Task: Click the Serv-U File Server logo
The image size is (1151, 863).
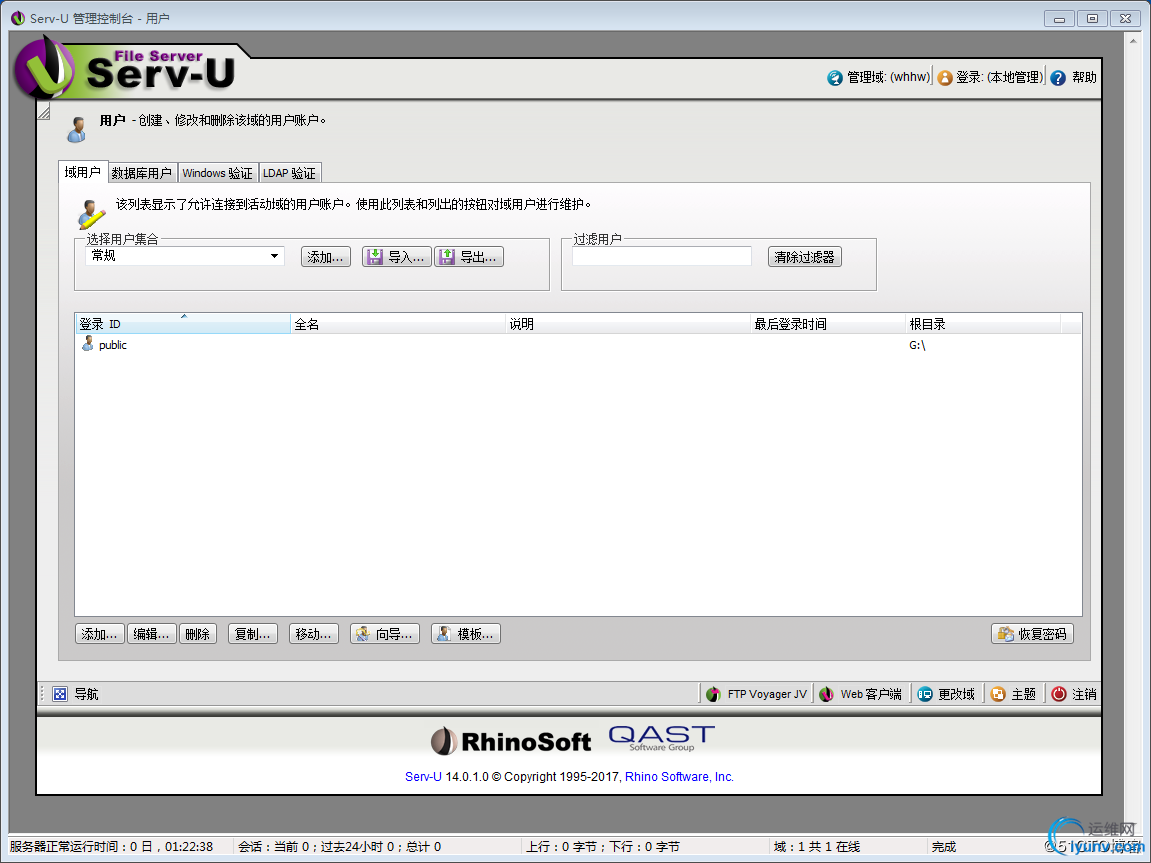Action: 125,68
